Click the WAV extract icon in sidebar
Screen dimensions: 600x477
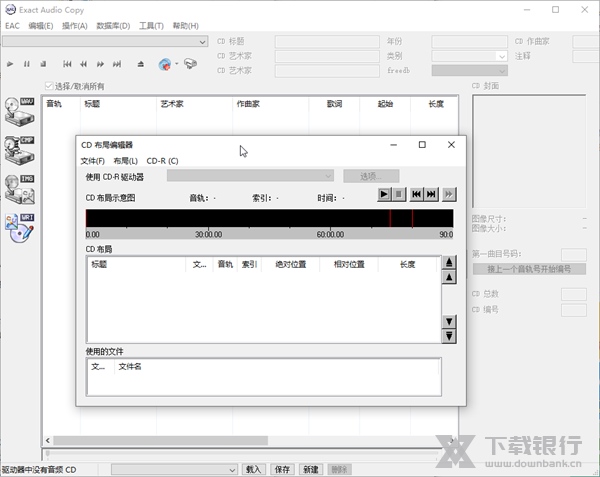19,107
